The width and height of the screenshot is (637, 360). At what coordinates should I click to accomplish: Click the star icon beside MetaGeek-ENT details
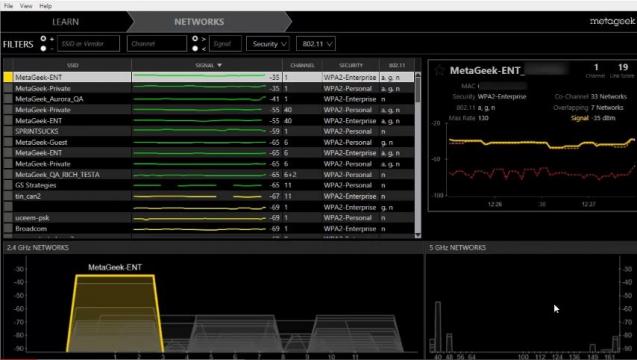[439, 70]
